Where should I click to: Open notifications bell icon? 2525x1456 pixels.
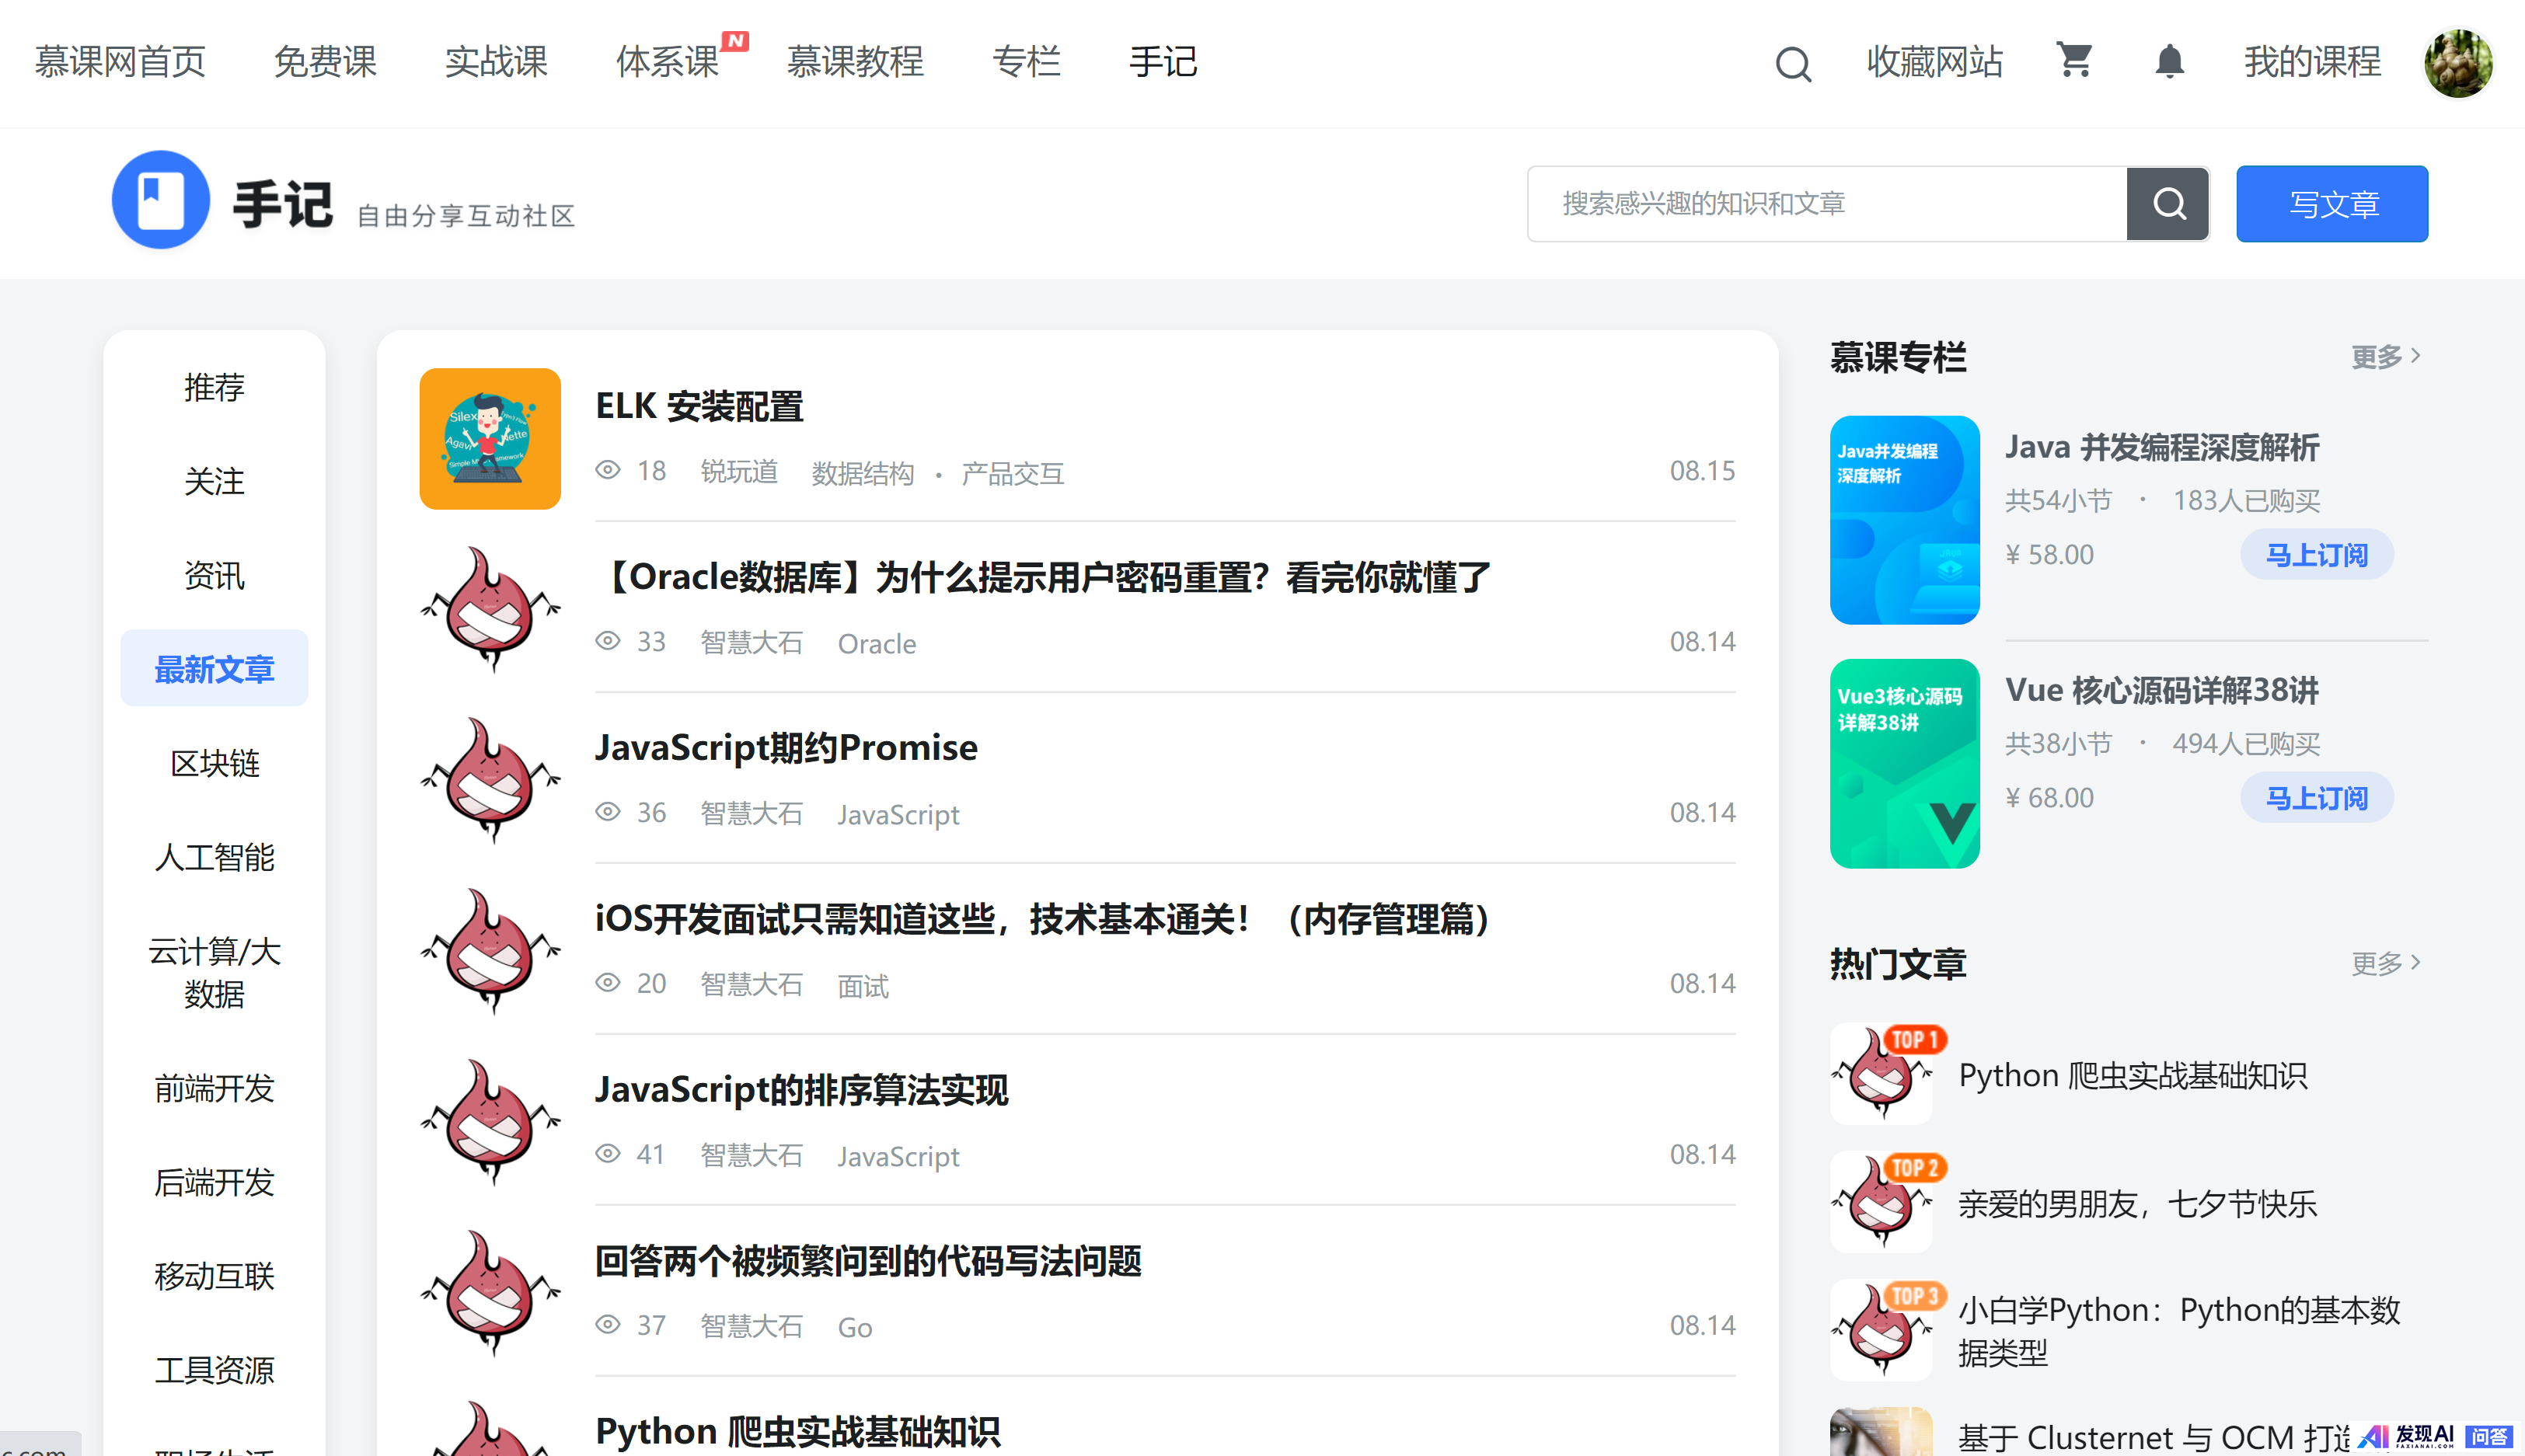[2169, 61]
